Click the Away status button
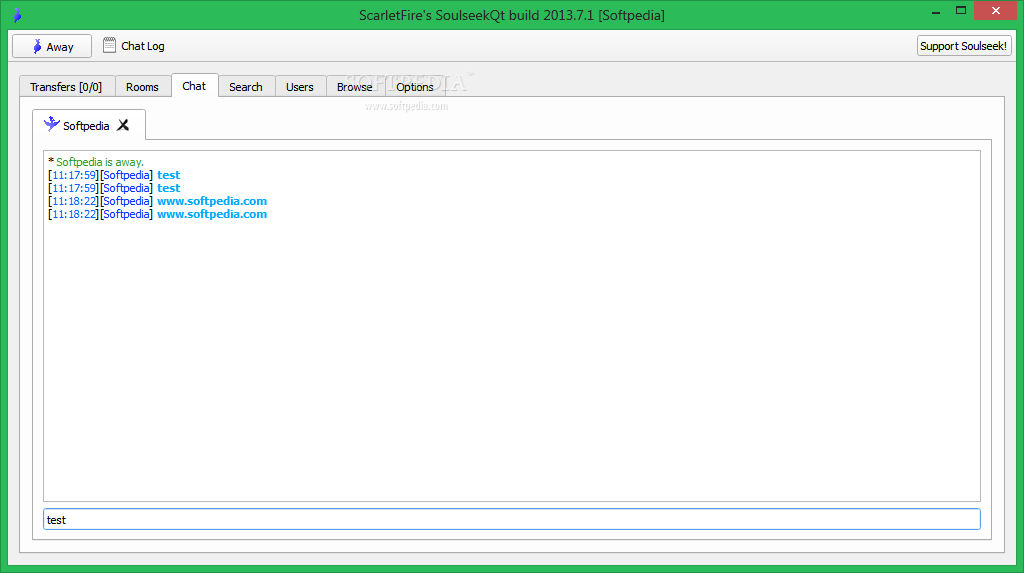The width and height of the screenshot is (1024, 573). click(x=52, y=46)
